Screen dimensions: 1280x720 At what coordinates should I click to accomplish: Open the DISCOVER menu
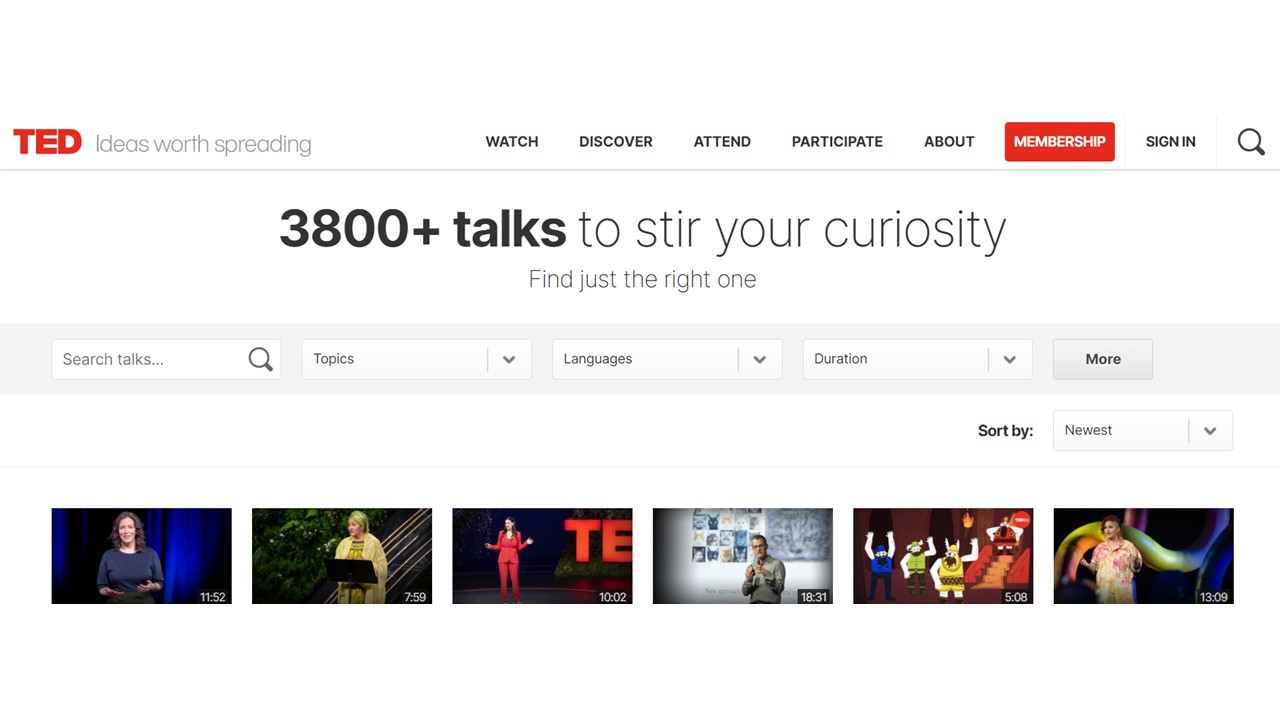615,142
